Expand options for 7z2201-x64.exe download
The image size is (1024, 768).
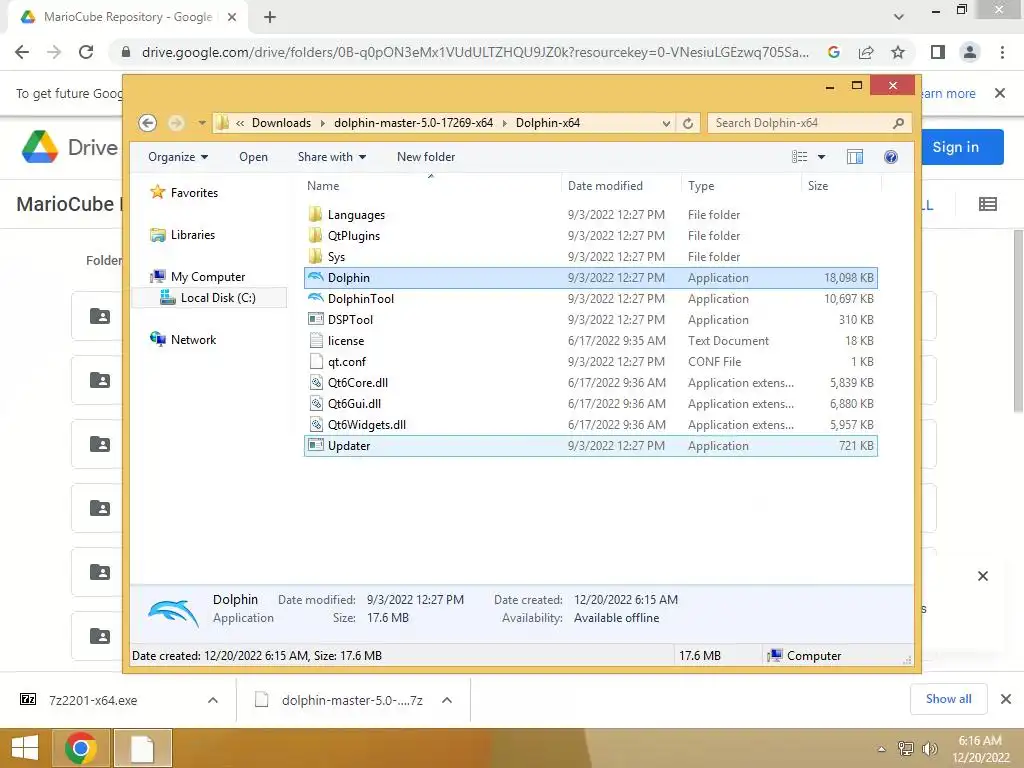pyautogui.click(x=213, y=700)
